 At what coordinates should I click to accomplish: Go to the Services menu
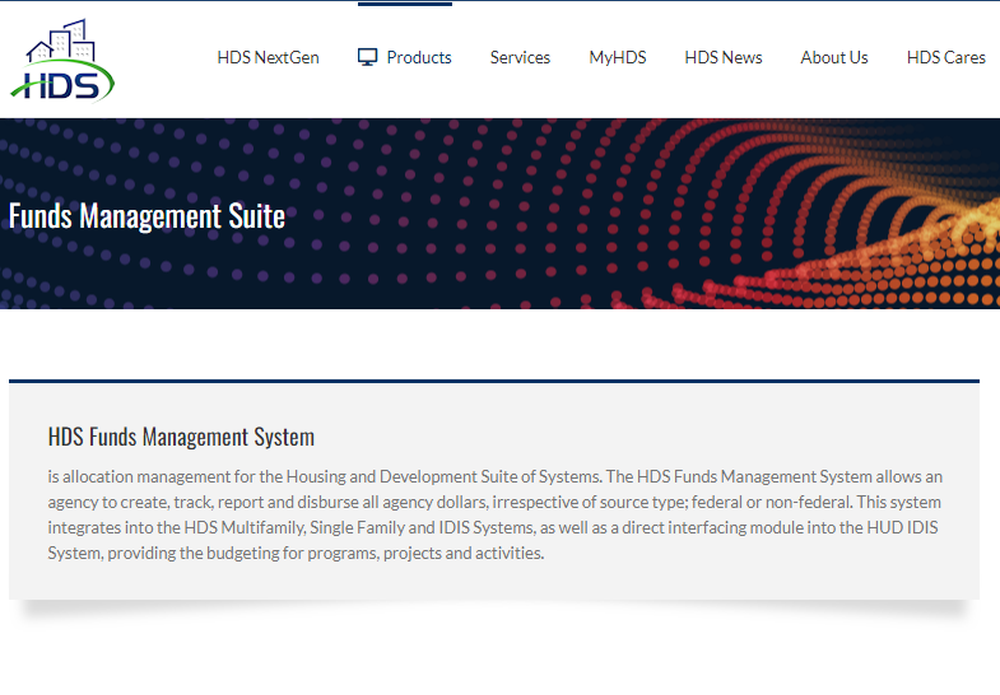tap(520, 57)
